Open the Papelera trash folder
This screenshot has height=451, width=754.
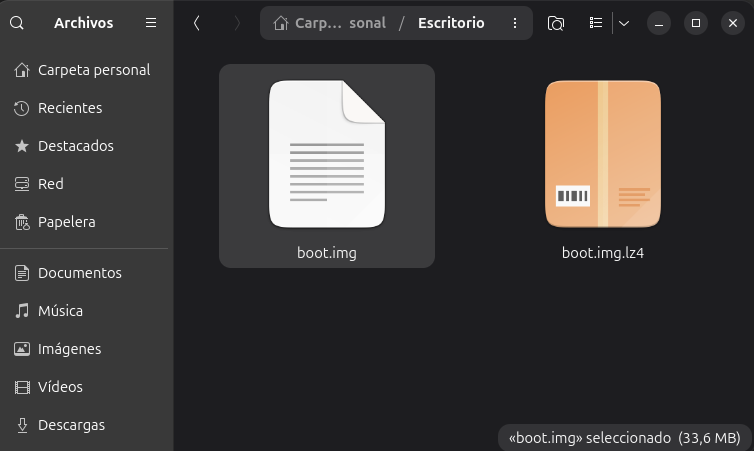click(x=66, y=222)
